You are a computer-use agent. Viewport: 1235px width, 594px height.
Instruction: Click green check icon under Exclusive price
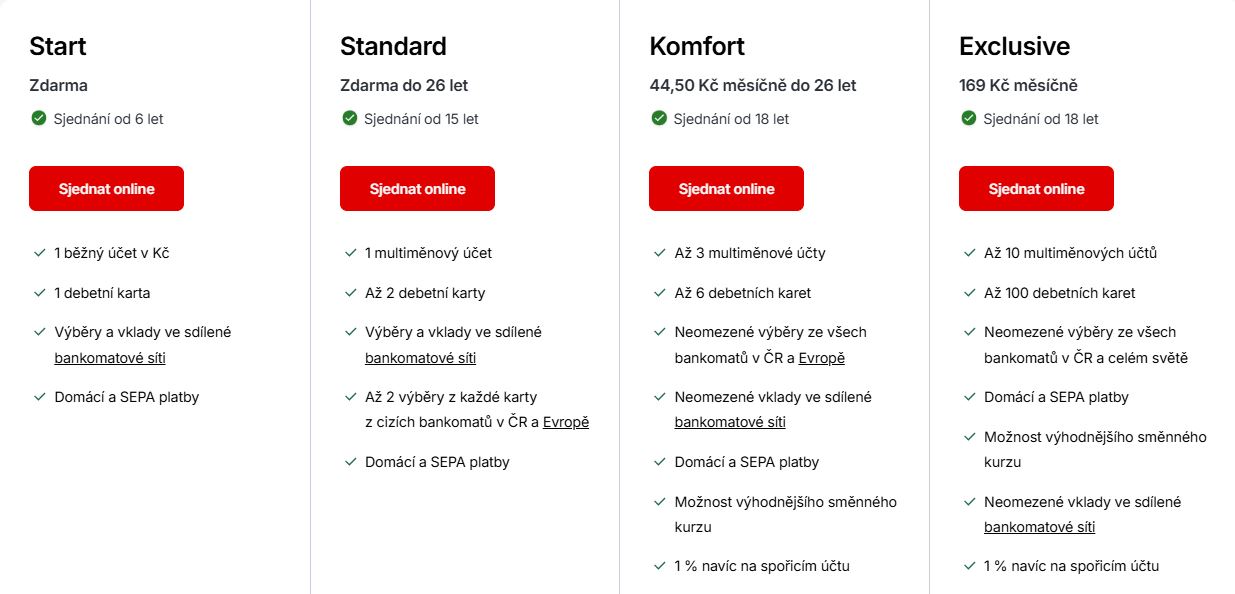pos(969,118)
